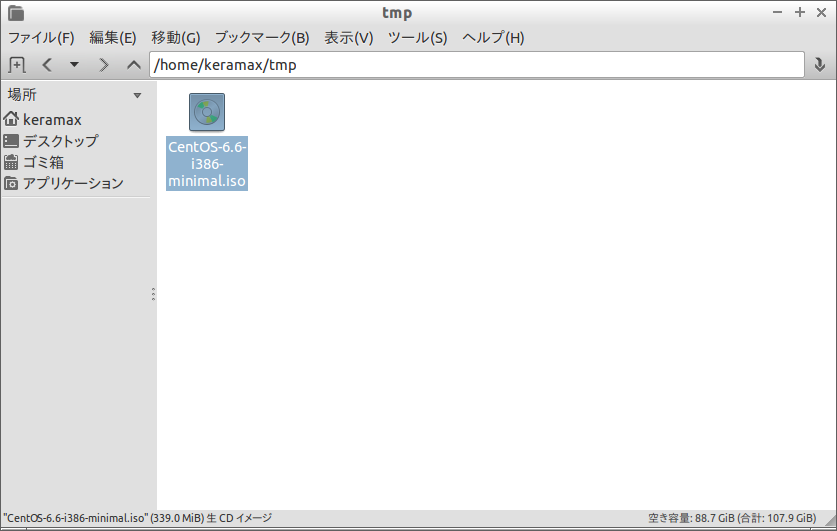Viewport: 837px width, 531px height.
Task: Open a new tab with the toolbar icon
Action: pyautogui.click(x=17, y=65)
